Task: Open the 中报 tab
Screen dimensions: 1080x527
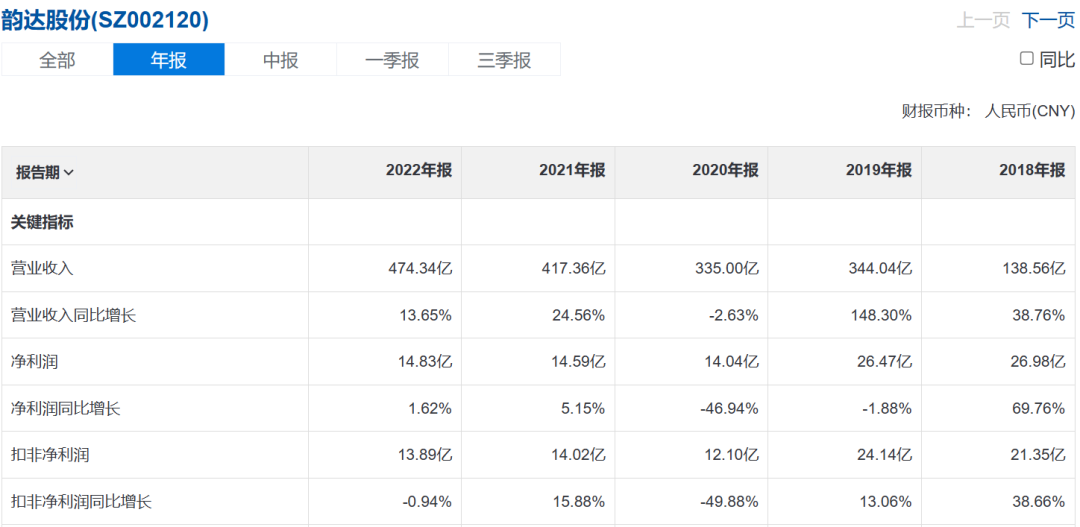Action: (281, 60)
